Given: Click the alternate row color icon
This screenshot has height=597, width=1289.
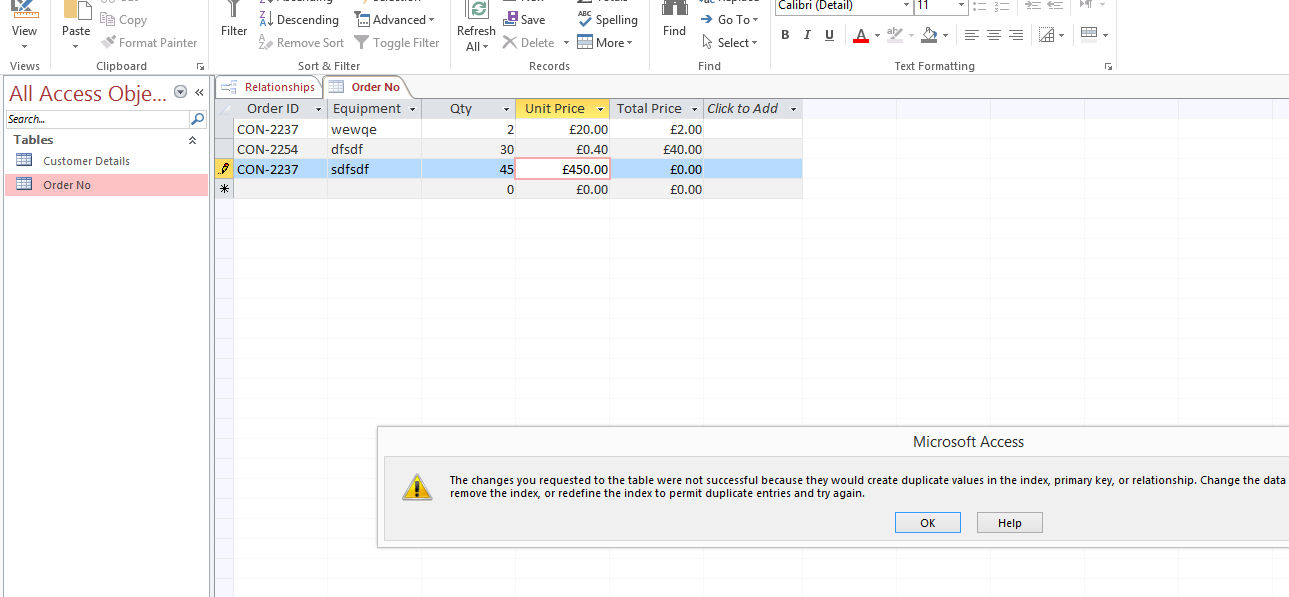Looking at the screenshot, I should click(x=1089, y=35).
